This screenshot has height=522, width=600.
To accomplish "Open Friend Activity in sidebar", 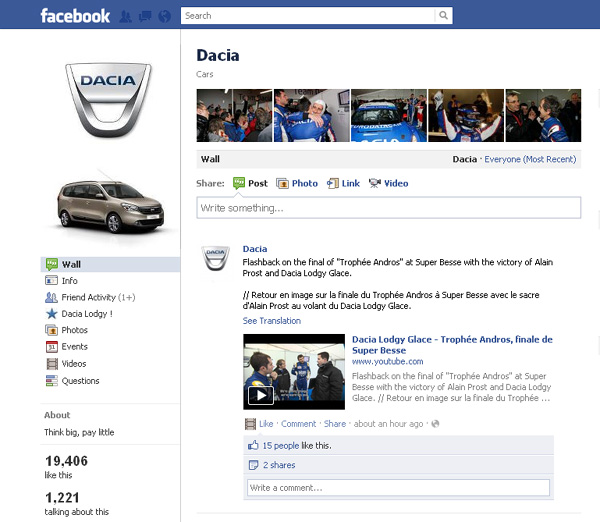I will click(x=90, y=297).
